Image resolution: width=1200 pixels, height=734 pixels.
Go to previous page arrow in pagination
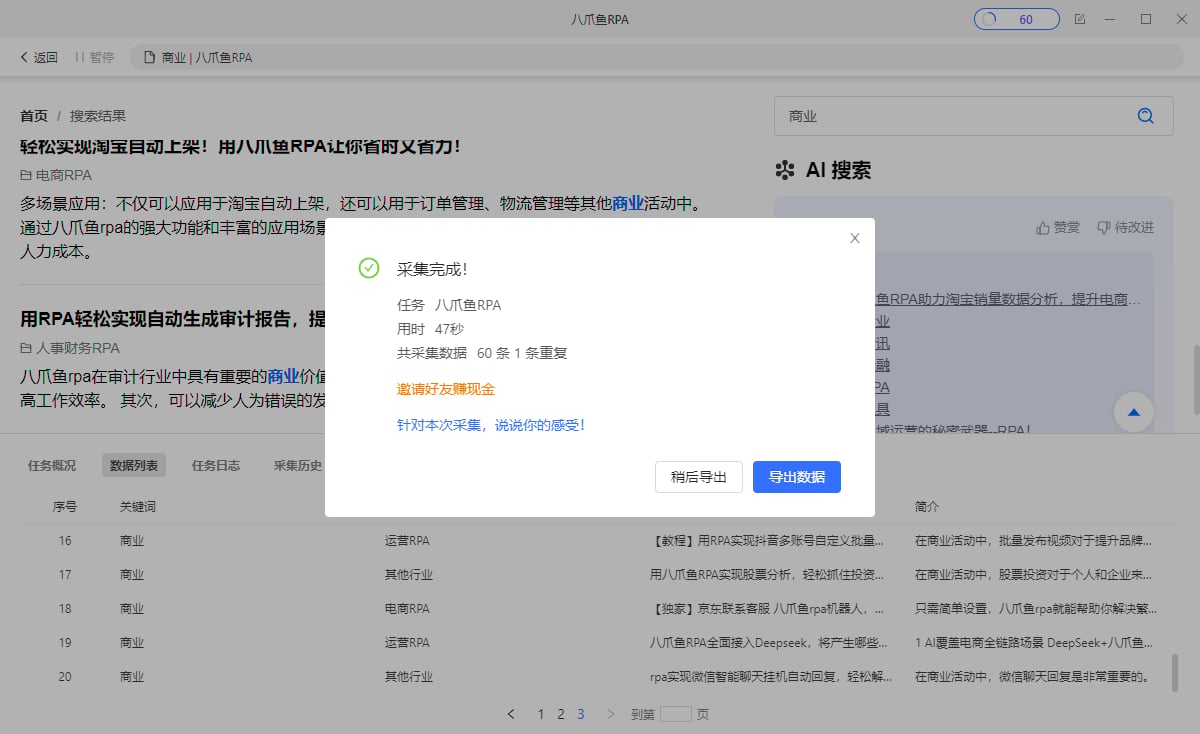click(511, 714)
